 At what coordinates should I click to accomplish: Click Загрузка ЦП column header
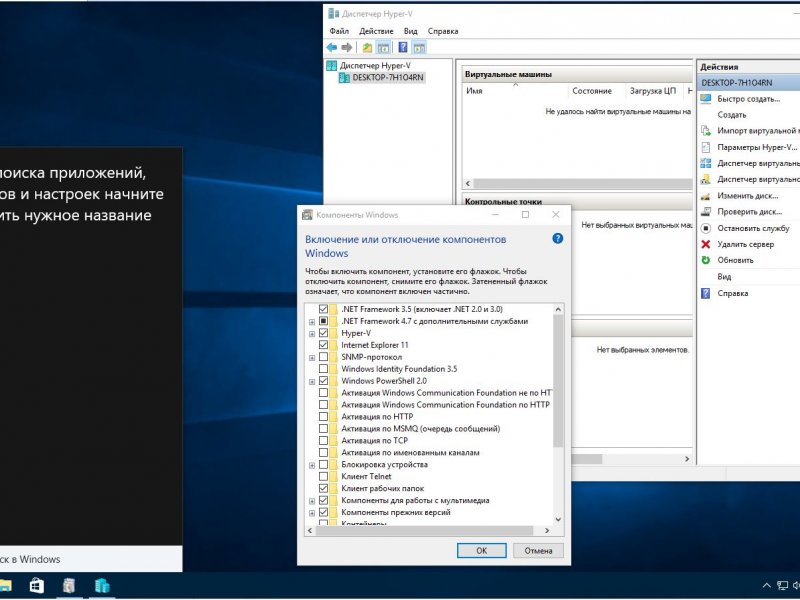(x=653, y=91)
